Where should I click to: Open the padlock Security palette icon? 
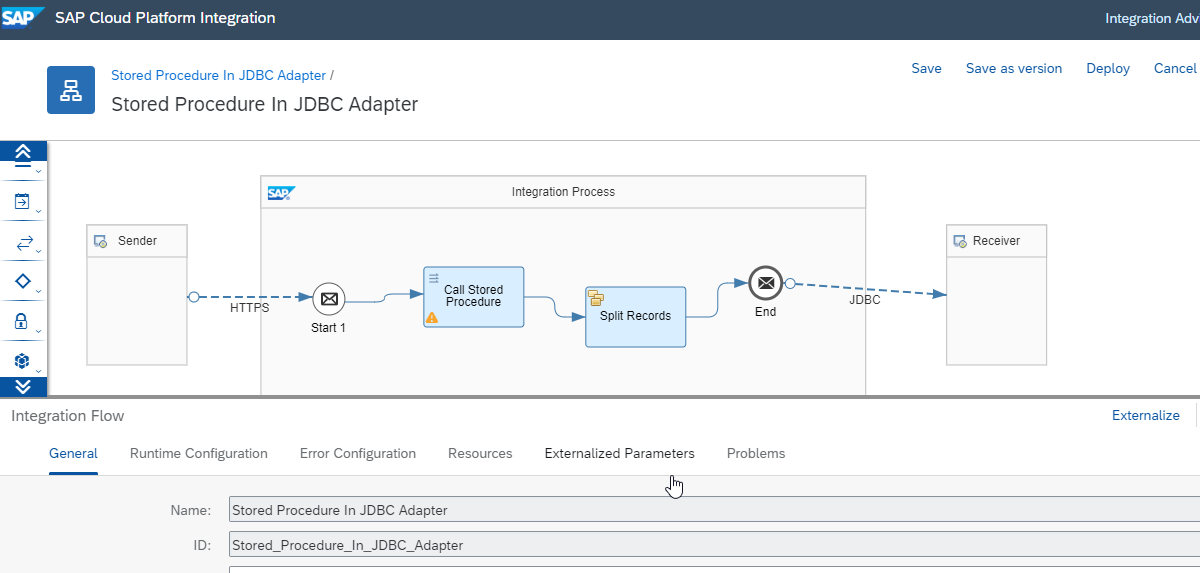coord(22,321)
